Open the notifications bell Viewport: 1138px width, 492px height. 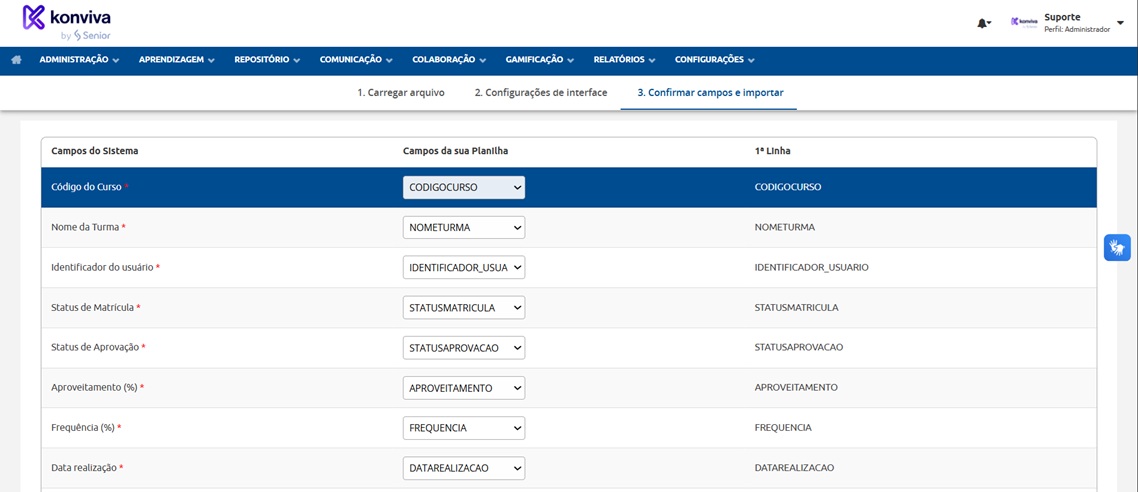[983, 23]
